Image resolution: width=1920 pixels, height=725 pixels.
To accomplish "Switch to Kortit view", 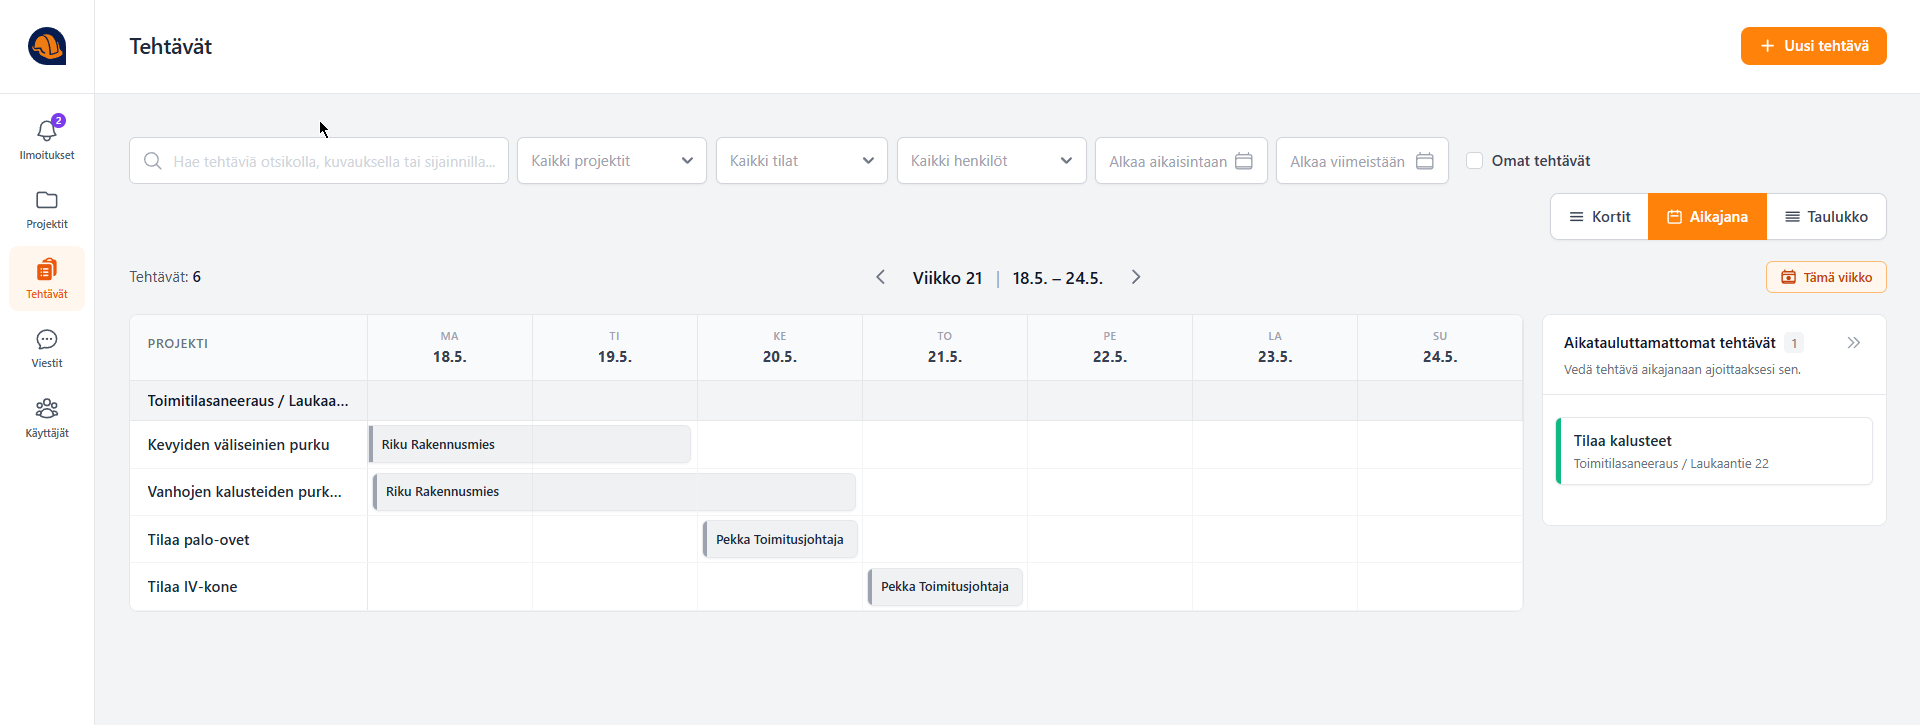I will pos(1599,217).
